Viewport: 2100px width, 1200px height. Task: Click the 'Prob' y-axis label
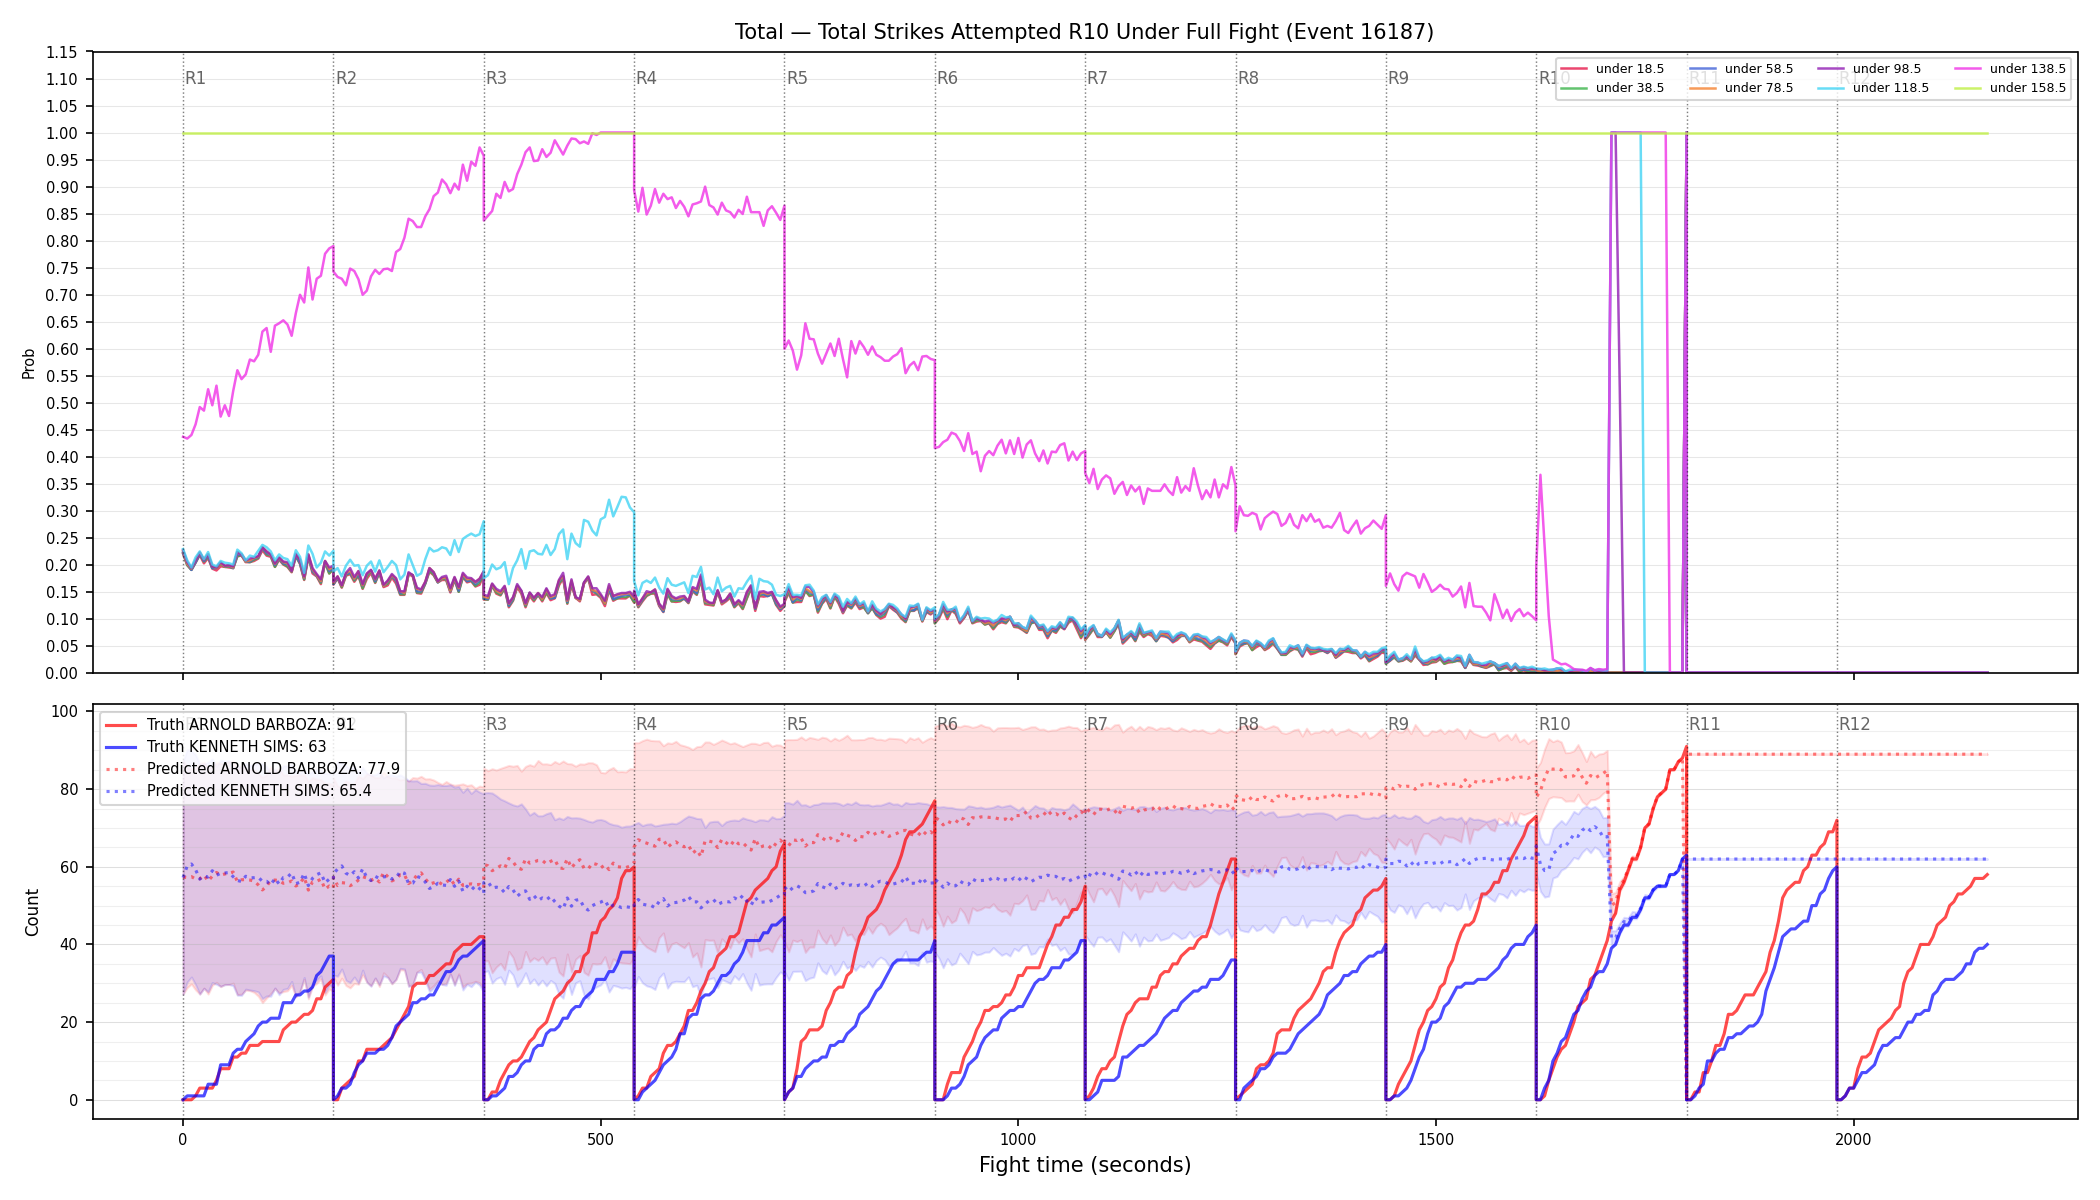point(29,363)
